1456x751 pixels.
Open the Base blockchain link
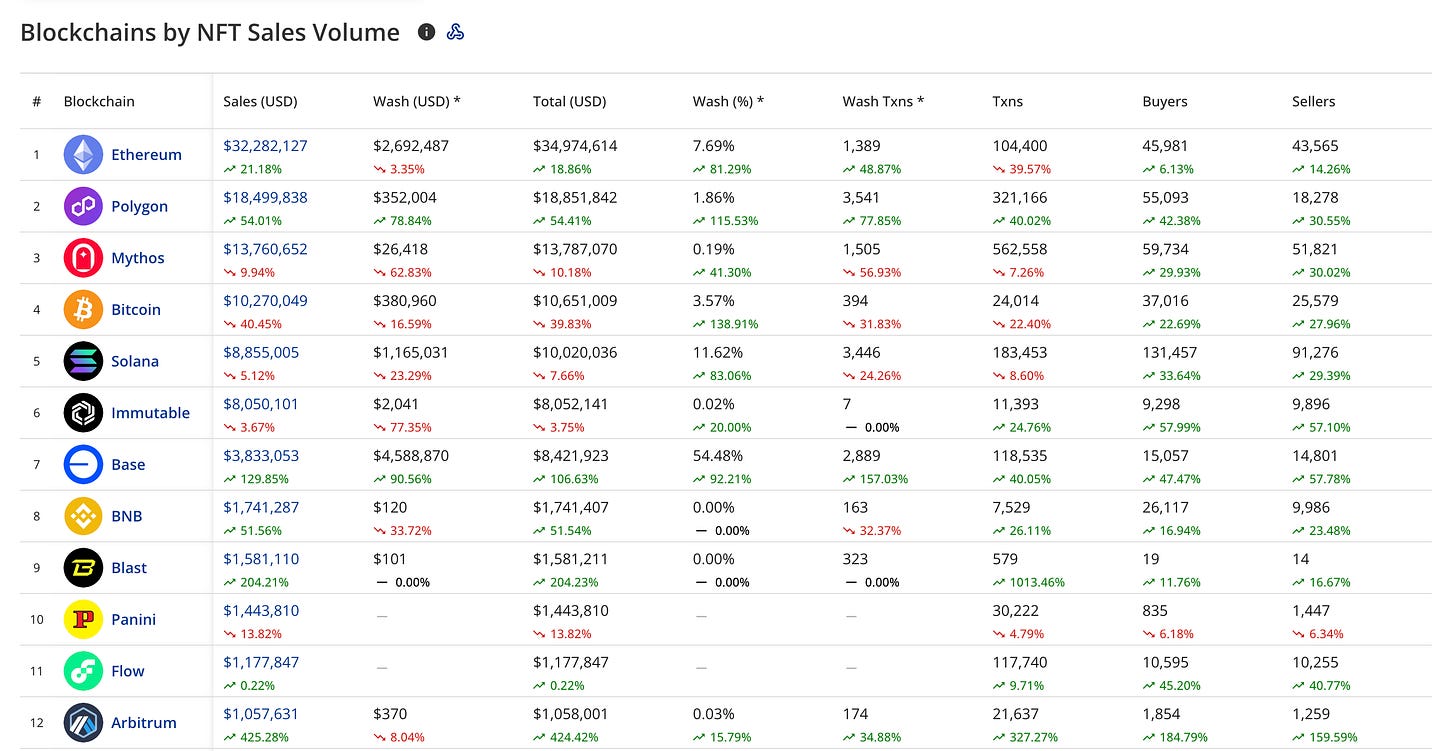[128, 465]
